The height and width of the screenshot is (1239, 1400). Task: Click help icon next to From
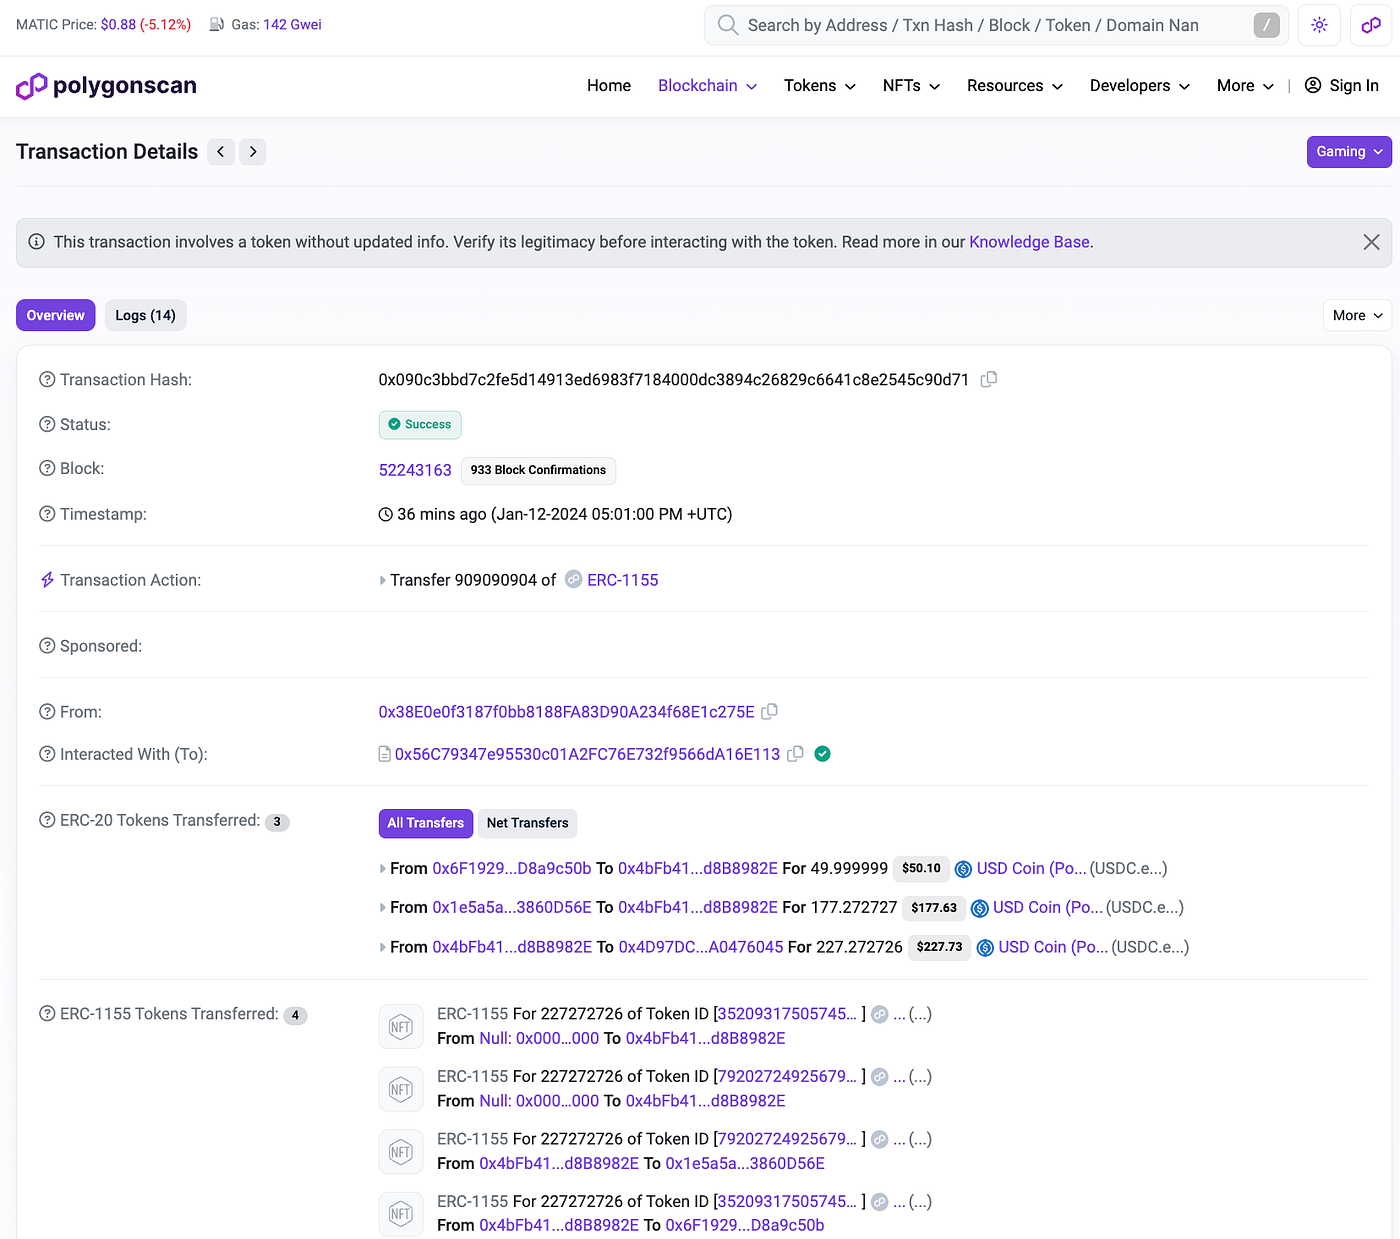(47, 712)
